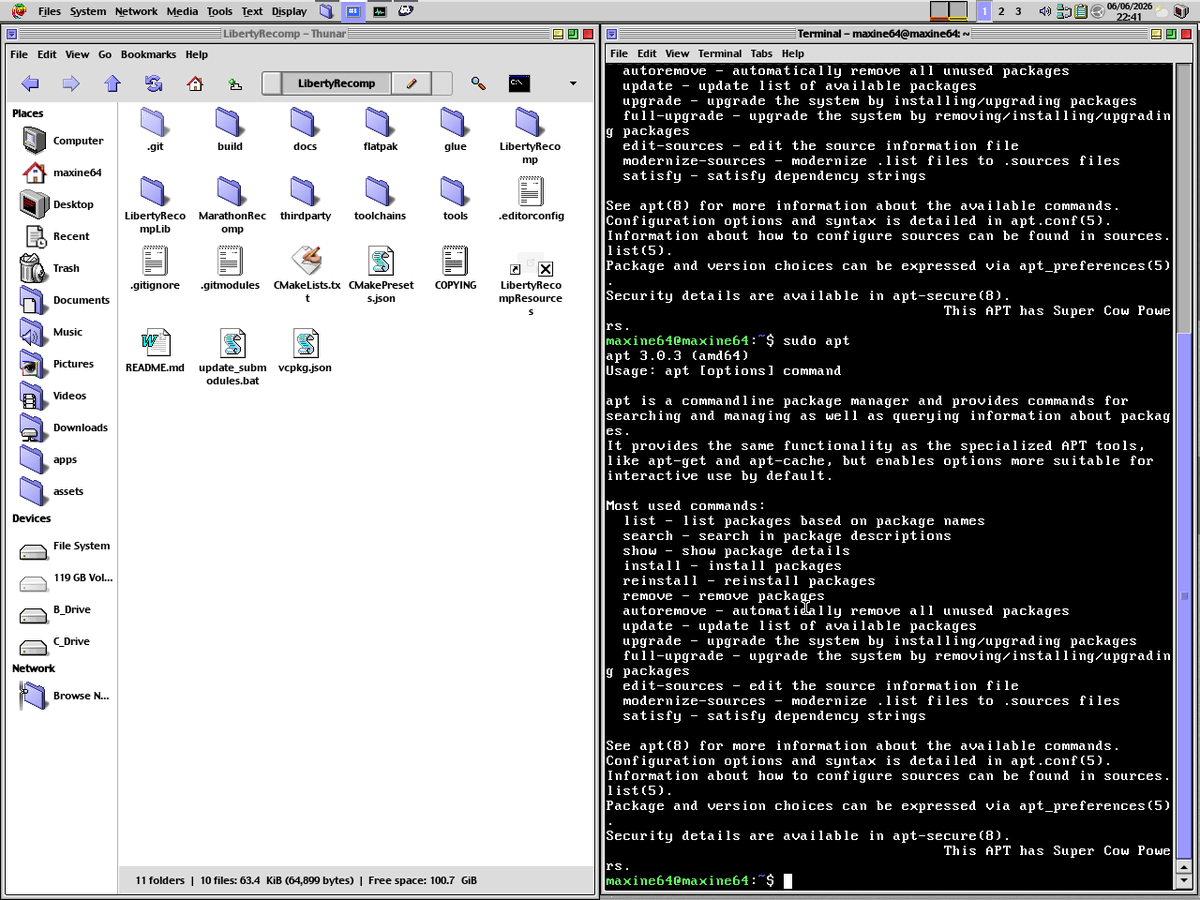
Task: Click the application launcher logo
Action: [x=17, y=11]
